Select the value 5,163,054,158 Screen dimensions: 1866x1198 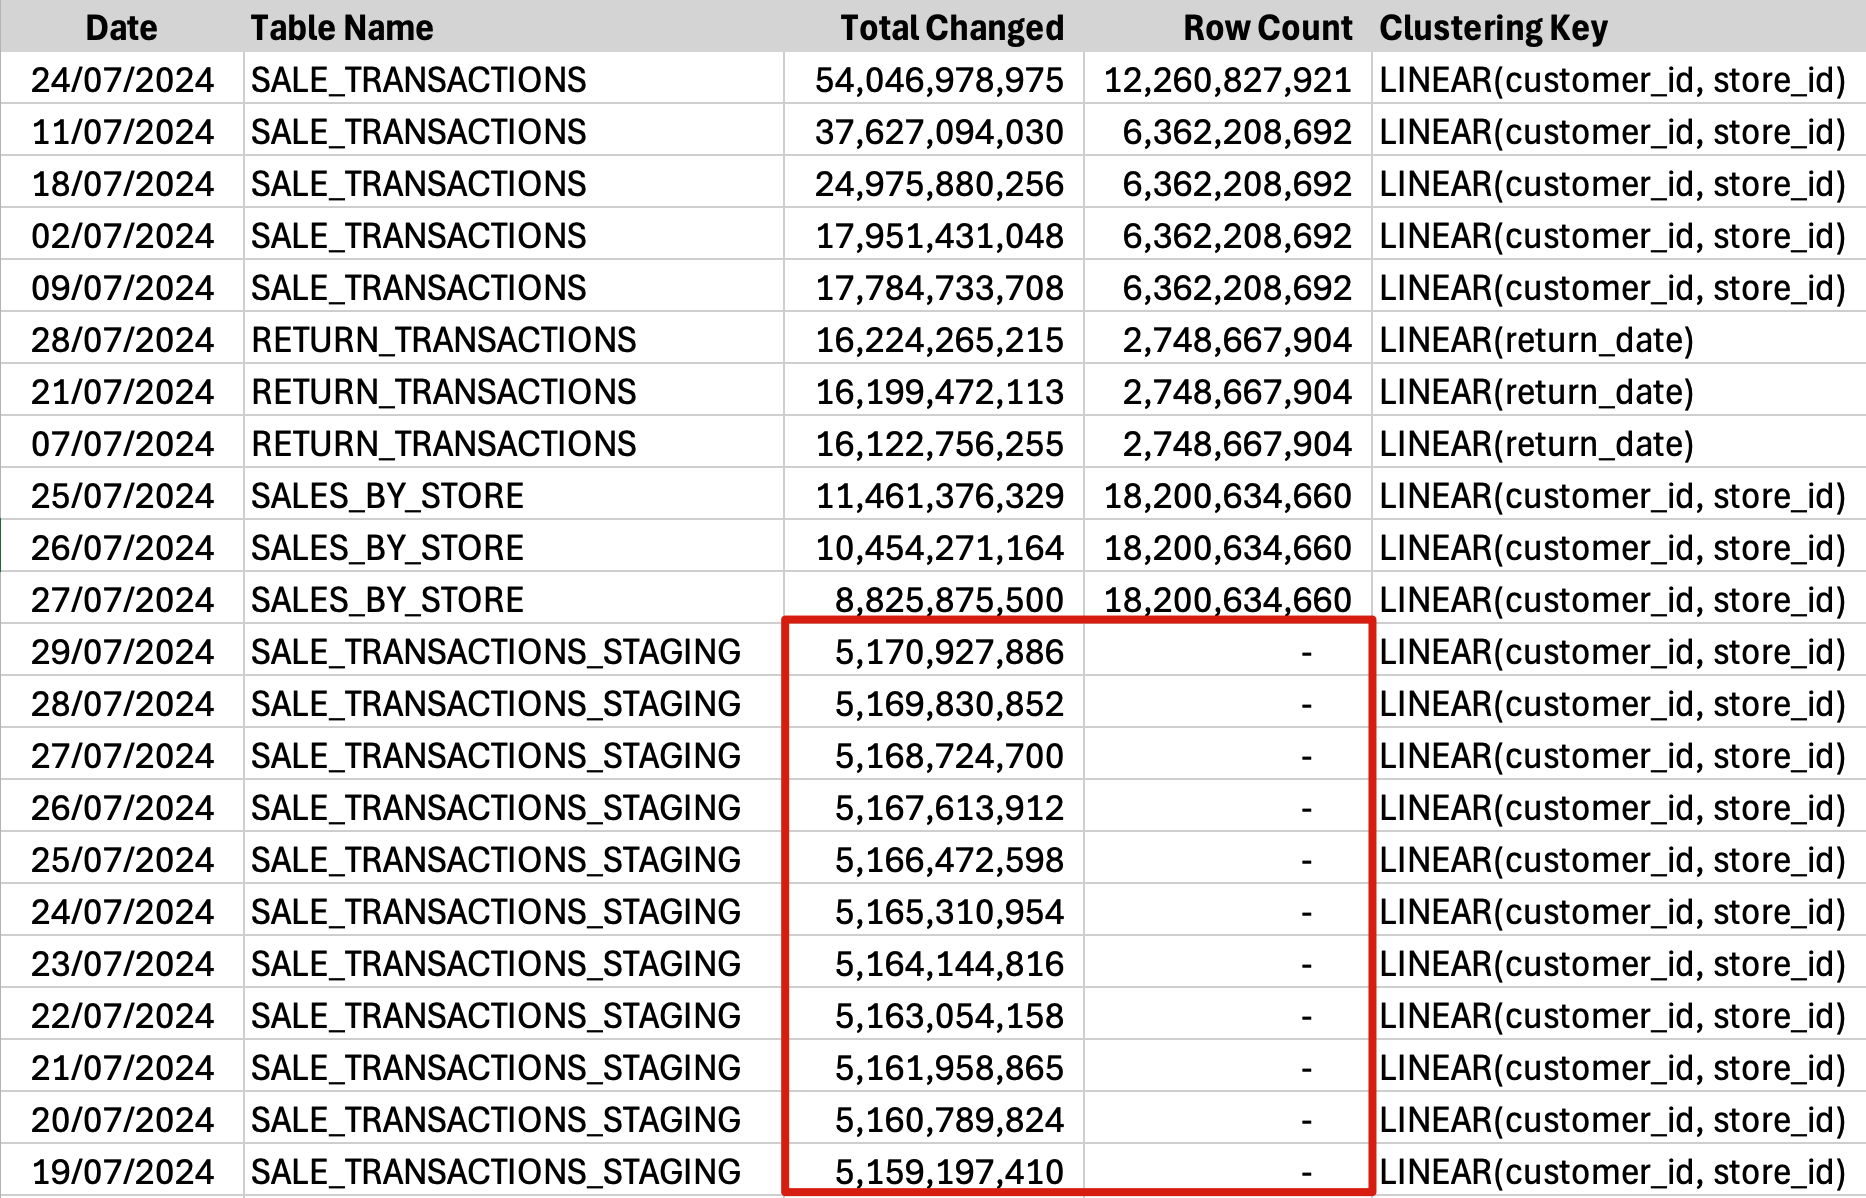[934, 1015]
